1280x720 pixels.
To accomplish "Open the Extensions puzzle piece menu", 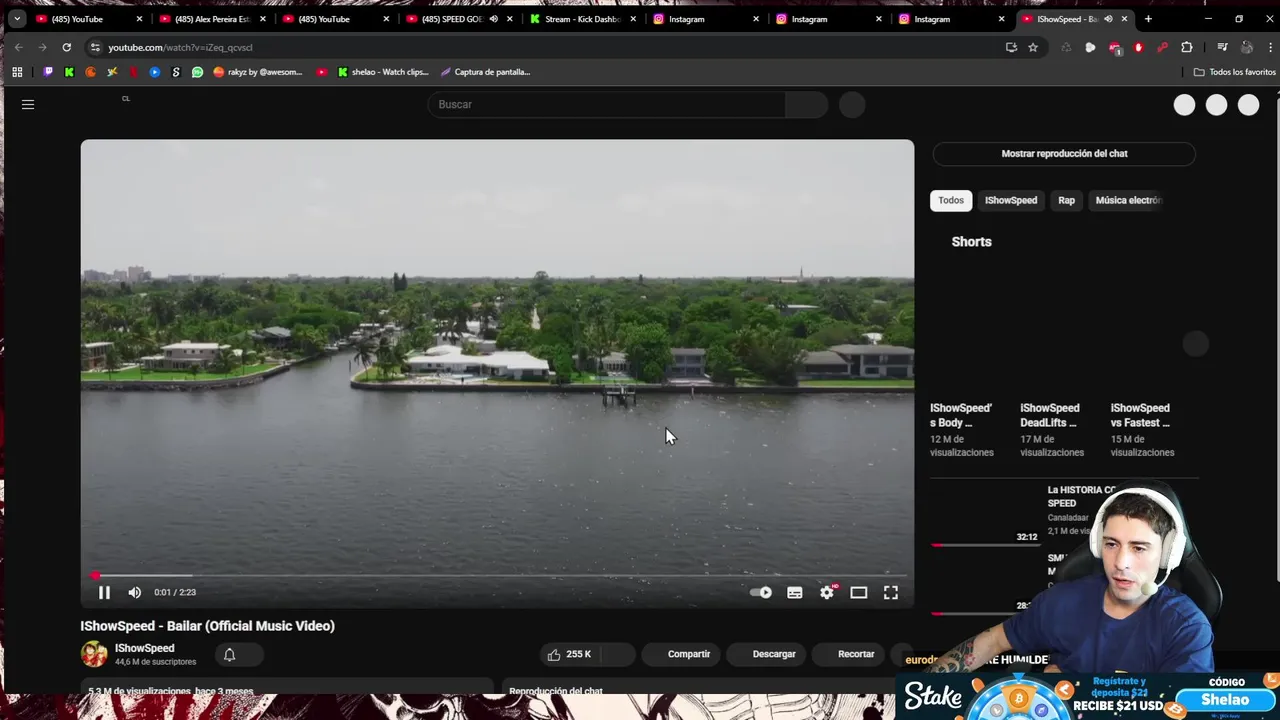I will point(1187,47).
